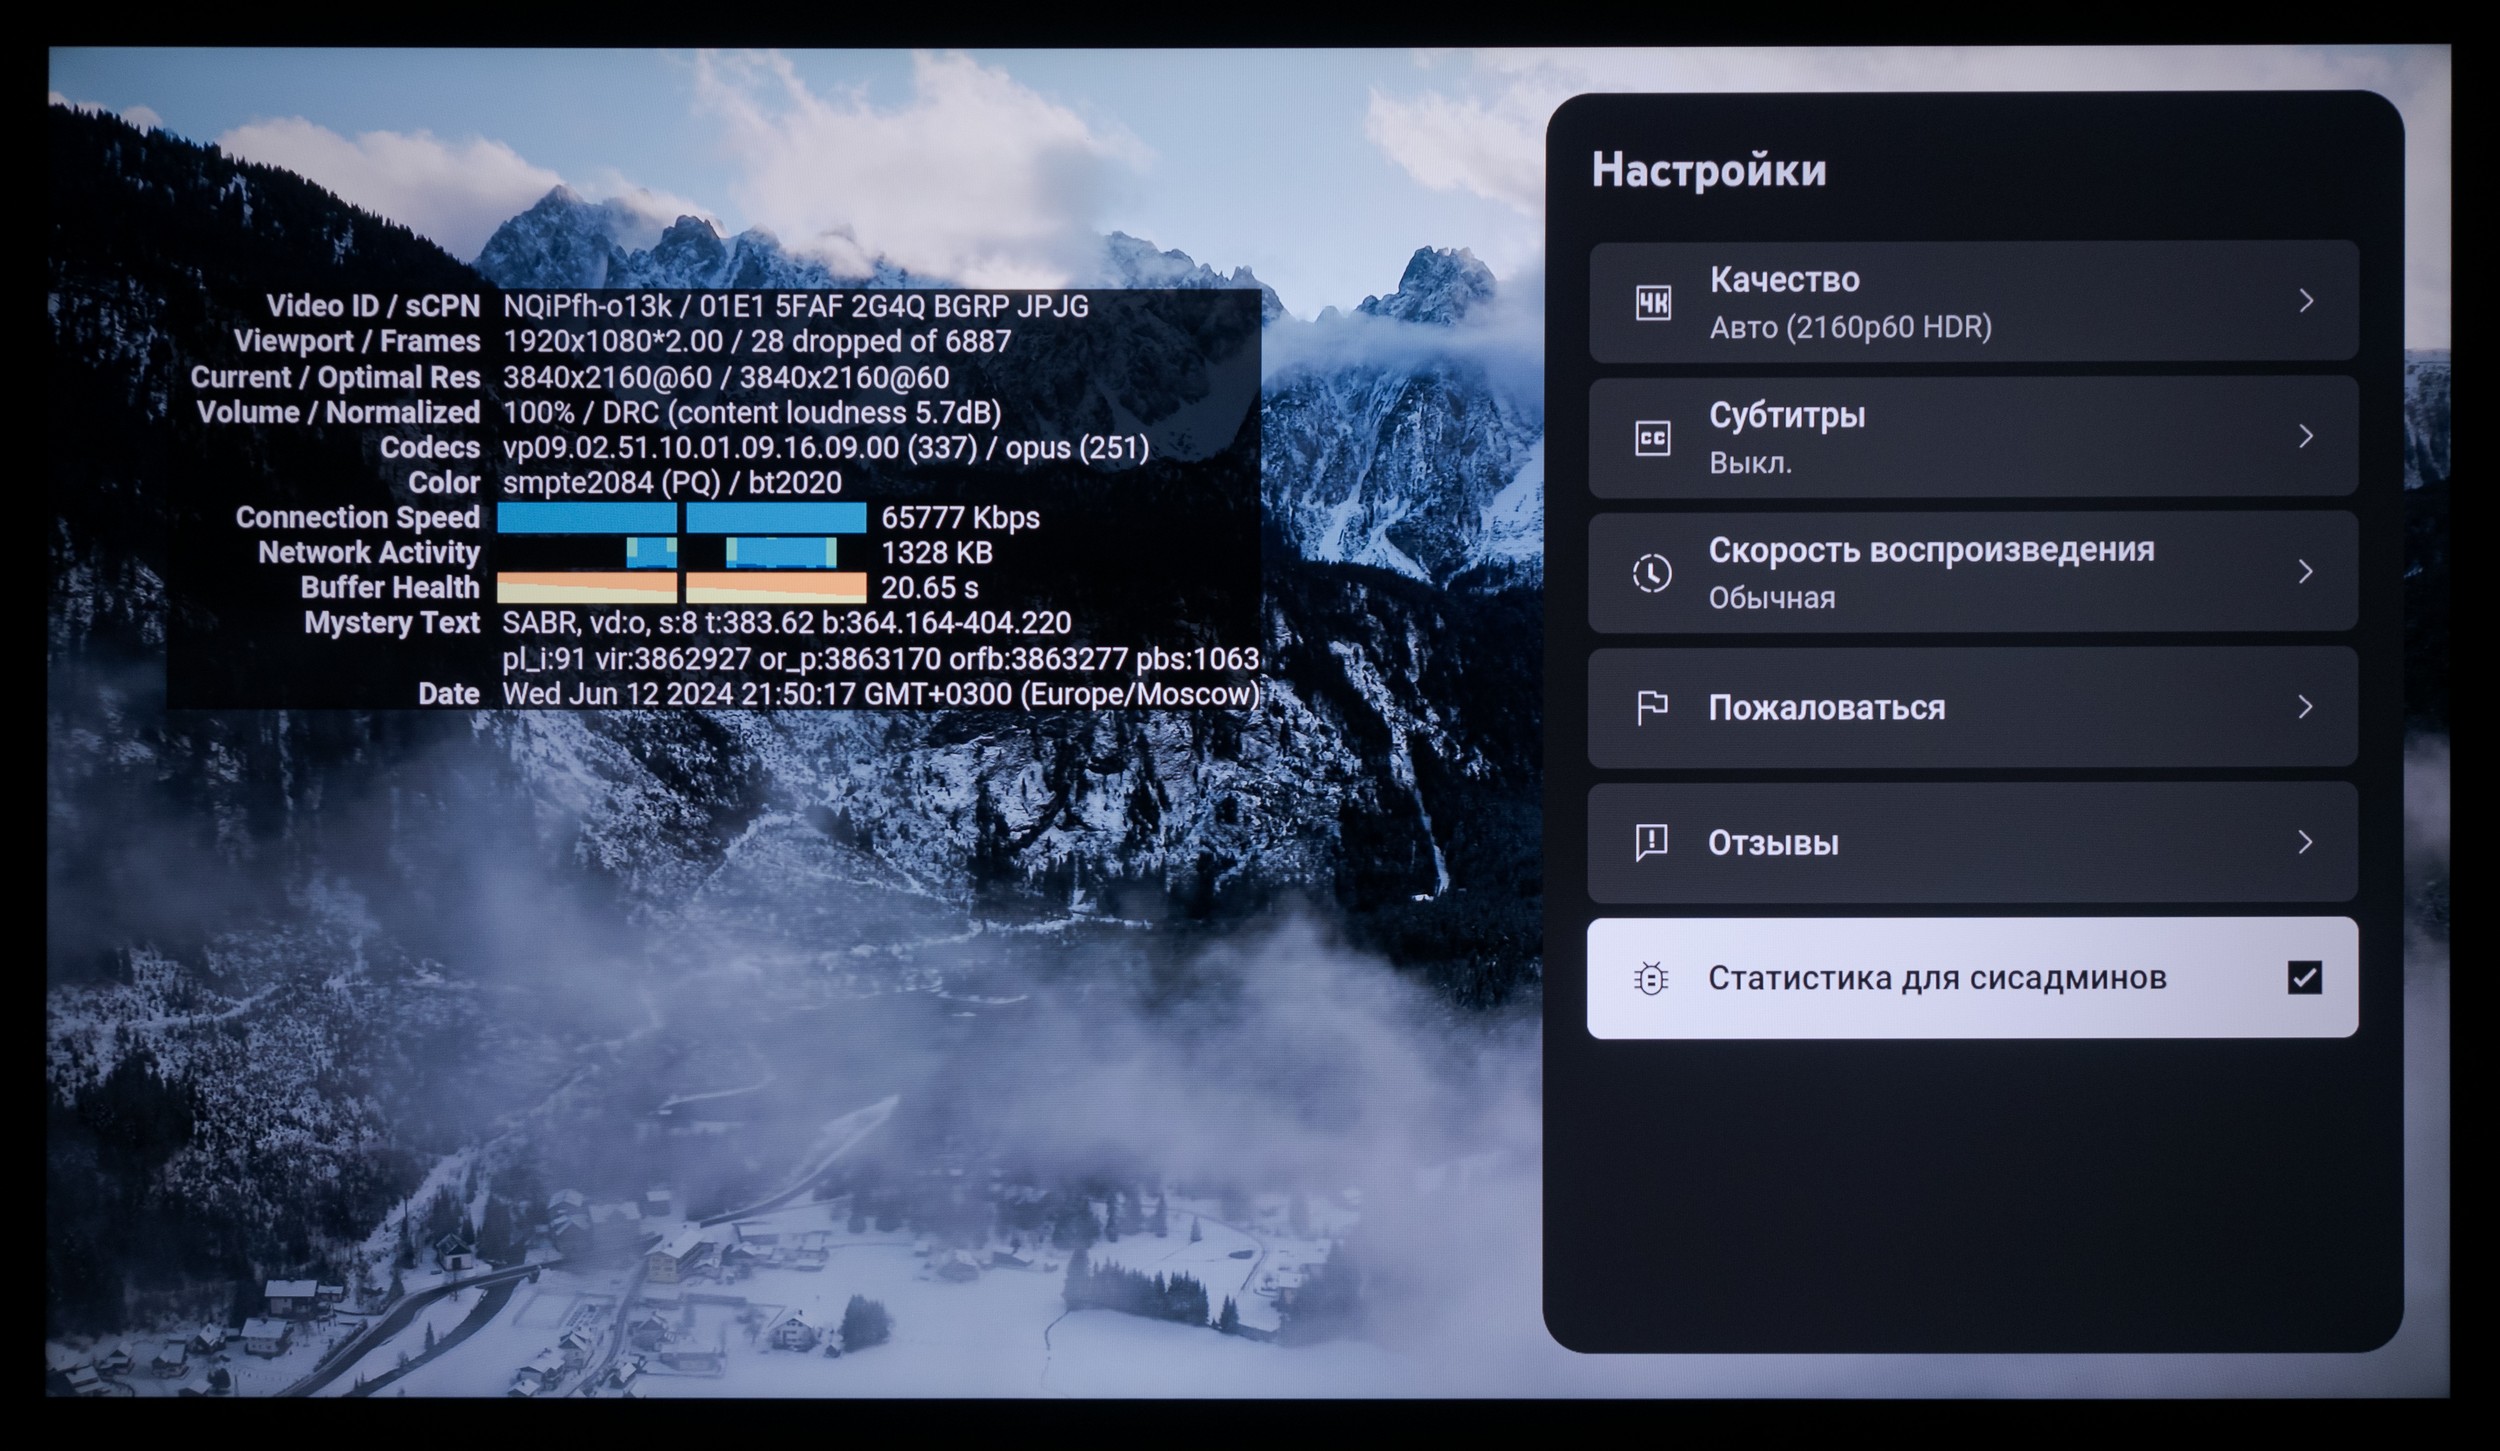Select Пожаловаться to report video
The height and width of the screenshot is (1451, 2500).
click(1826, 708)
